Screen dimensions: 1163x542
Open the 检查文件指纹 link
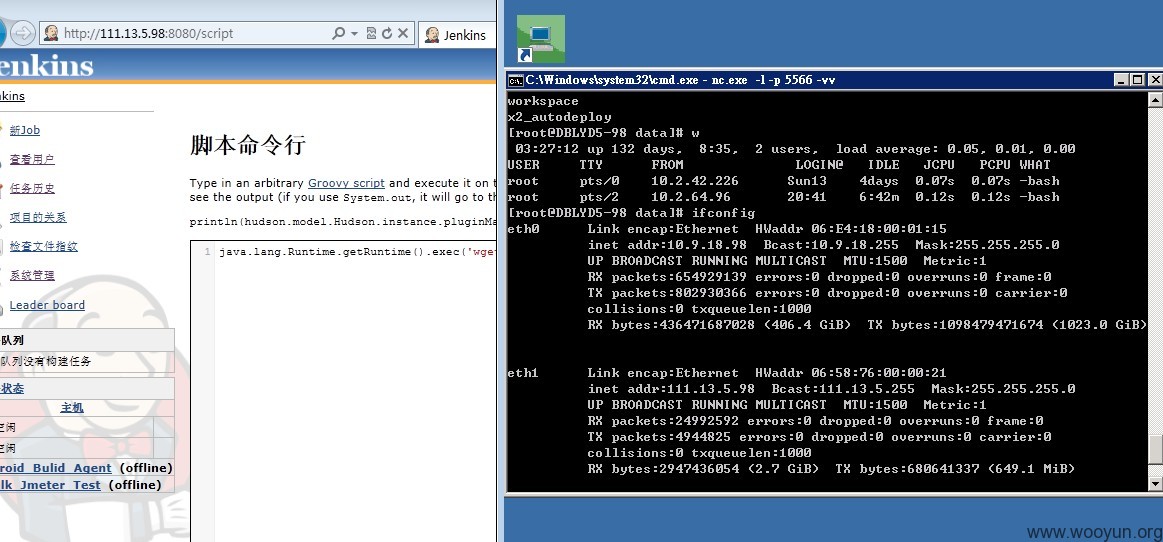click(x=44, y=246)
